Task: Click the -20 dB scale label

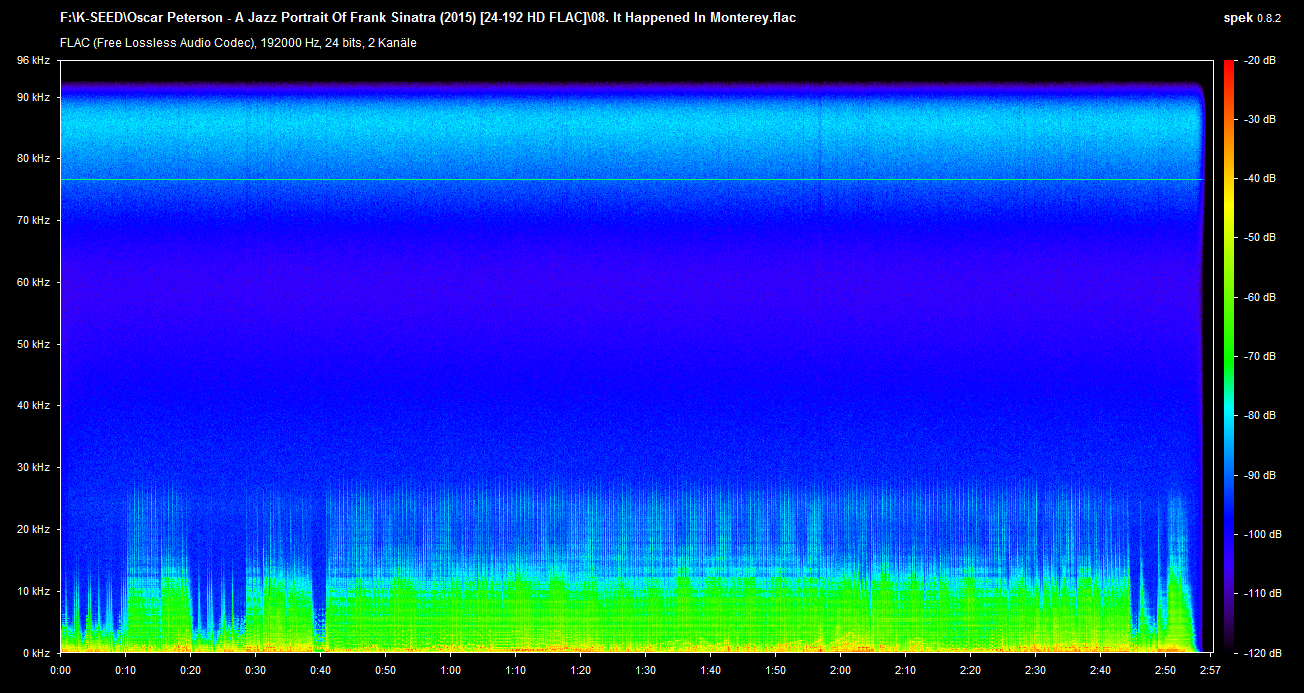Action: (1256, 61)
